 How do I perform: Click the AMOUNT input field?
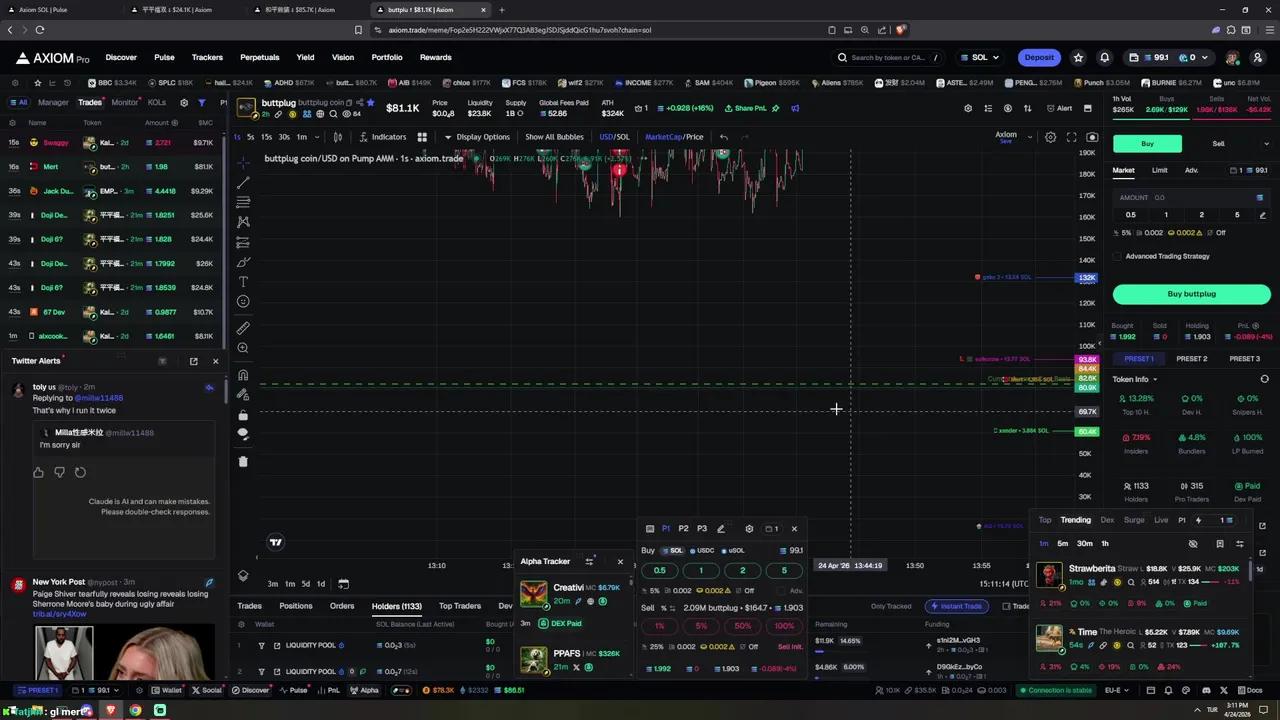coord(1192,197)
